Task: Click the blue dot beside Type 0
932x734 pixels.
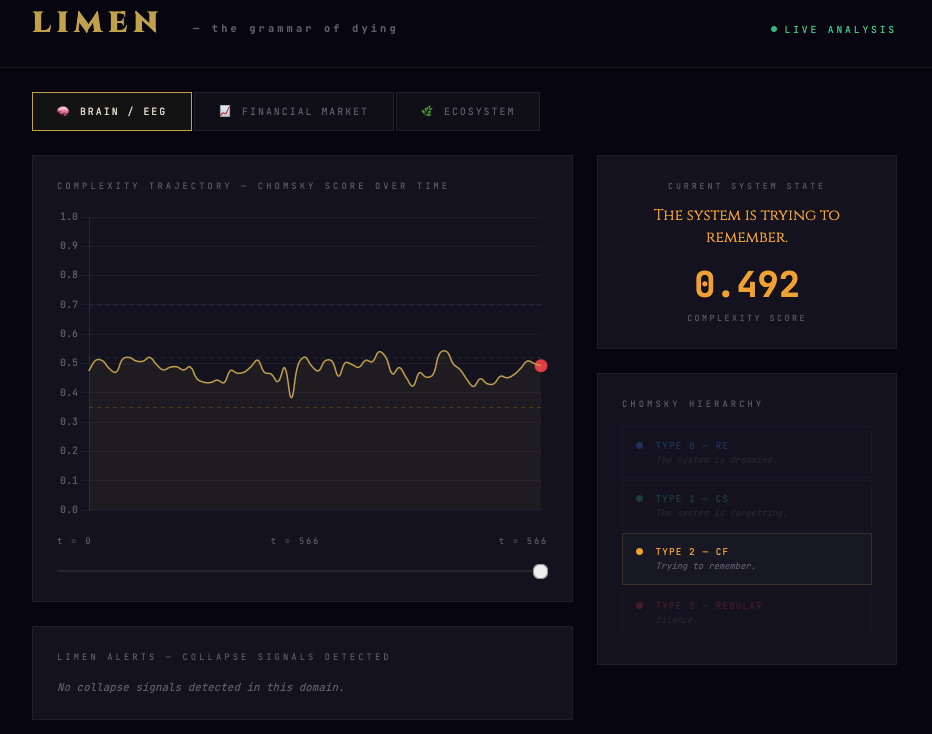Action: [x=640, y=445]
